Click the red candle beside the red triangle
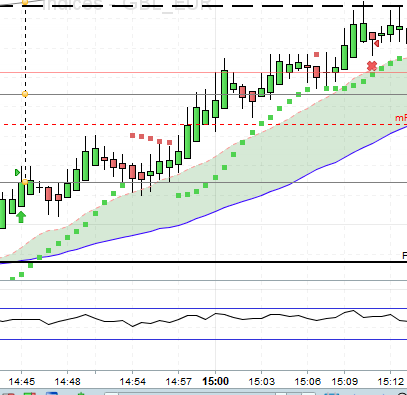This screenshot has width=407, height=395. [x=372, y=36]
